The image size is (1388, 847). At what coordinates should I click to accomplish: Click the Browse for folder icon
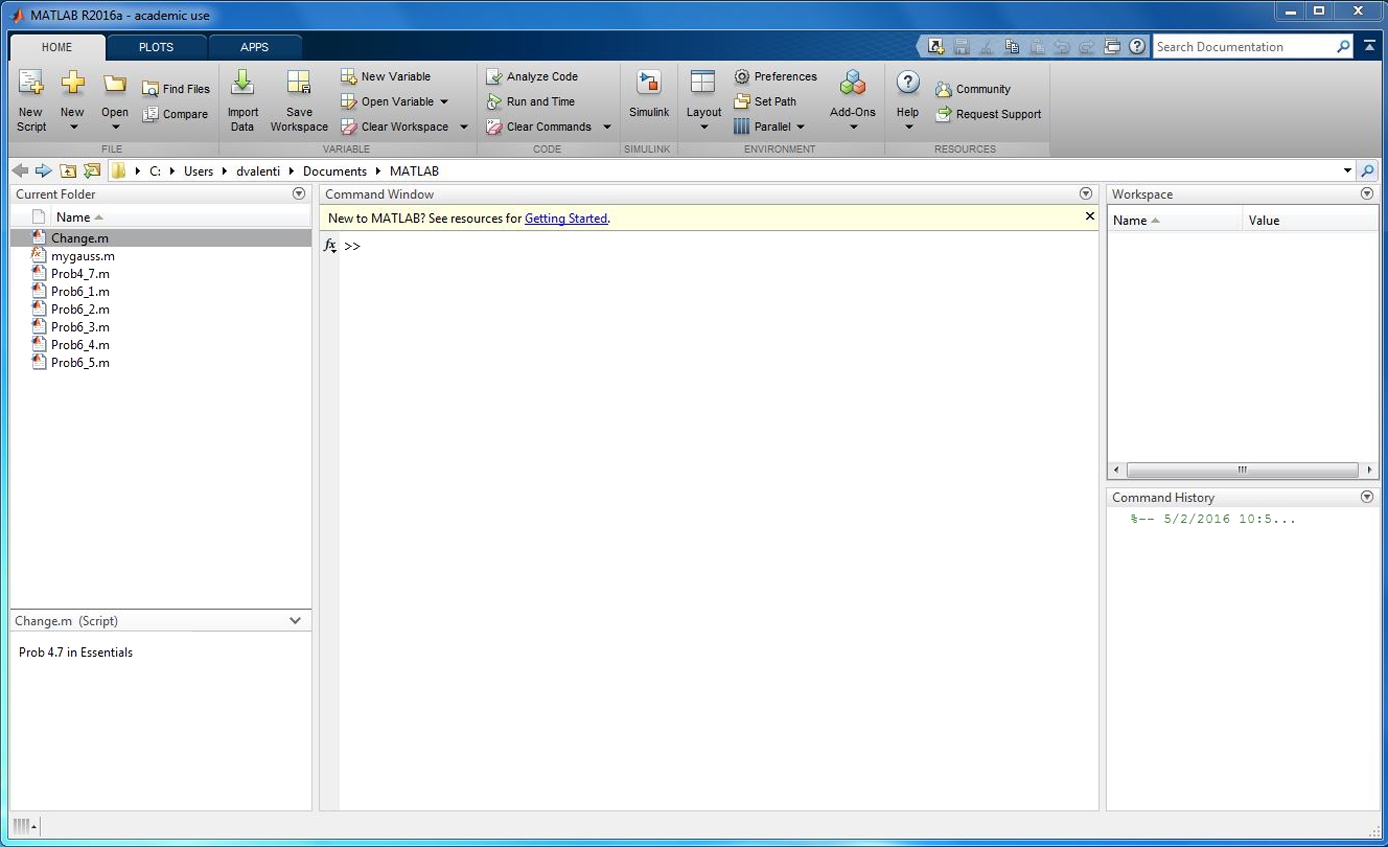92,171
